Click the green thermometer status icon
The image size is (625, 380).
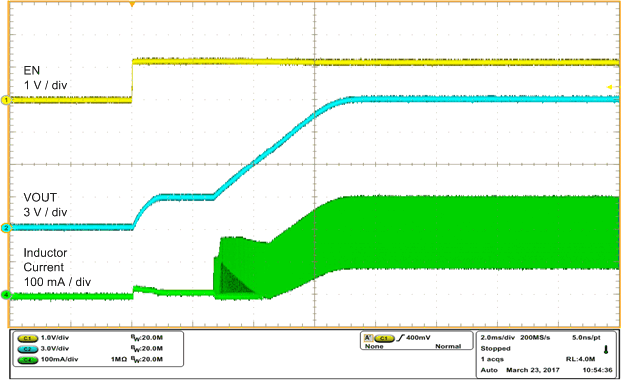click(x=606, y=350)
